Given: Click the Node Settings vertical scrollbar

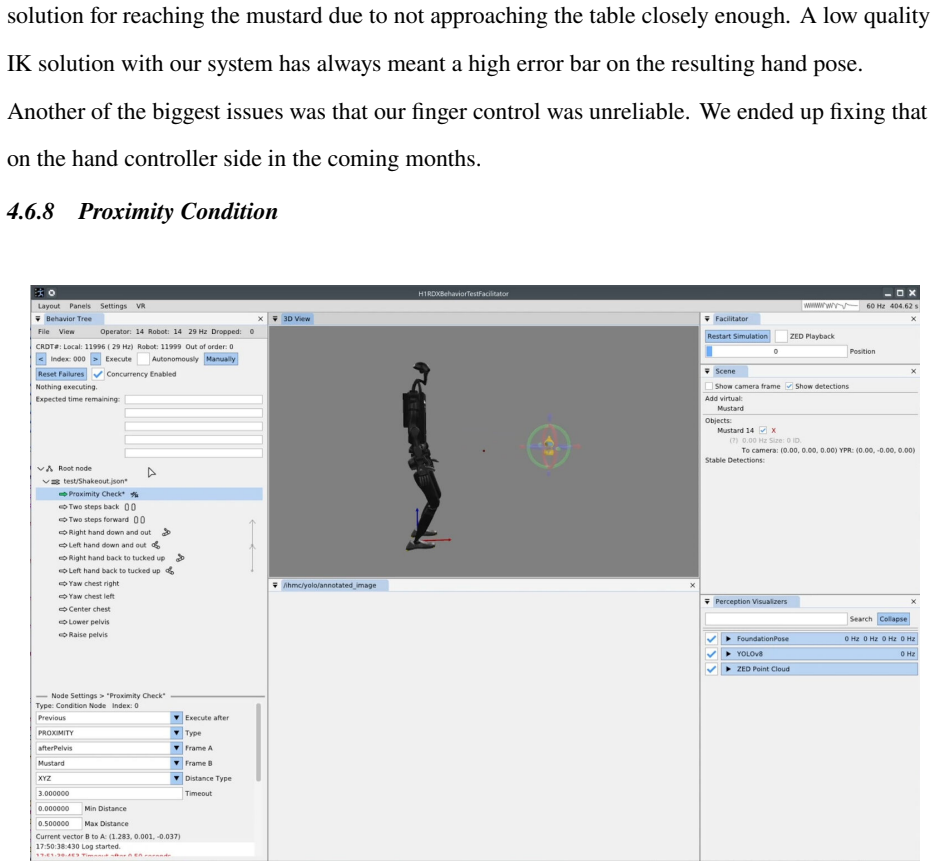Looking at the screenshot, I should pyautogui.click(x=258, y=742).
